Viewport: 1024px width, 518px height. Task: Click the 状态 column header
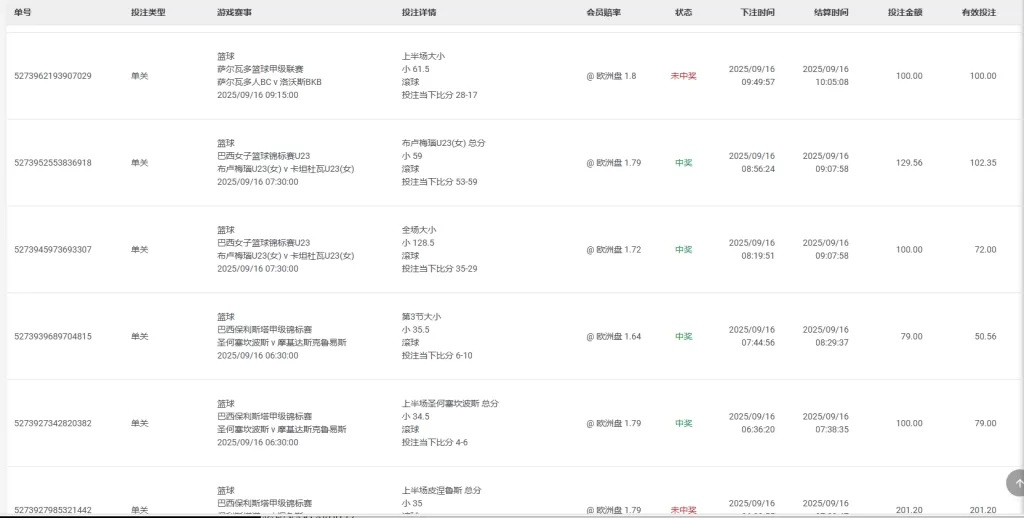684,13
